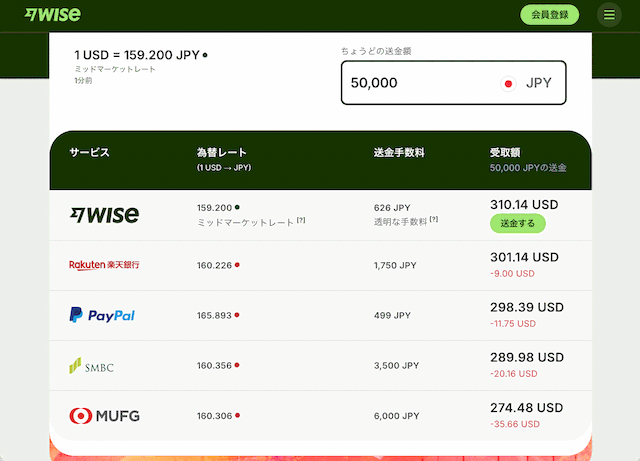Click the red dot beside PayPal rate 165.893
The image size is (640, 461).
237,315
